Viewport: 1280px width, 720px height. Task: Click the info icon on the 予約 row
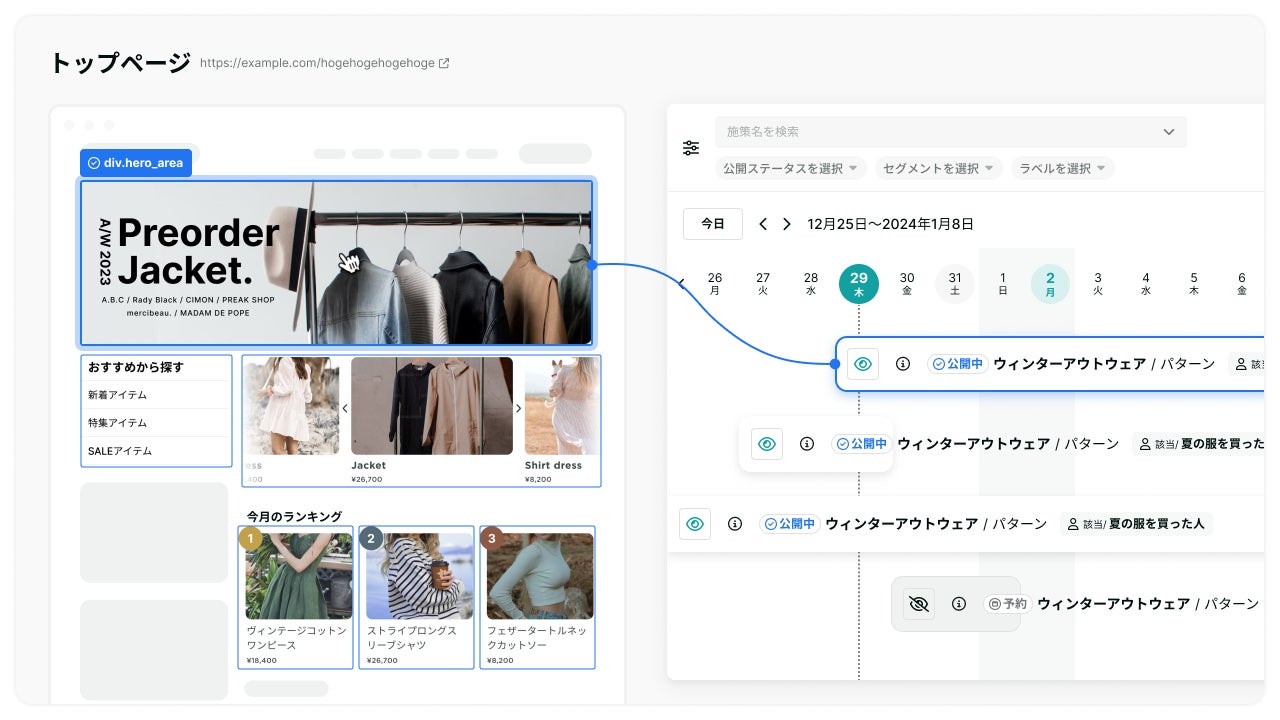[959, 604]
